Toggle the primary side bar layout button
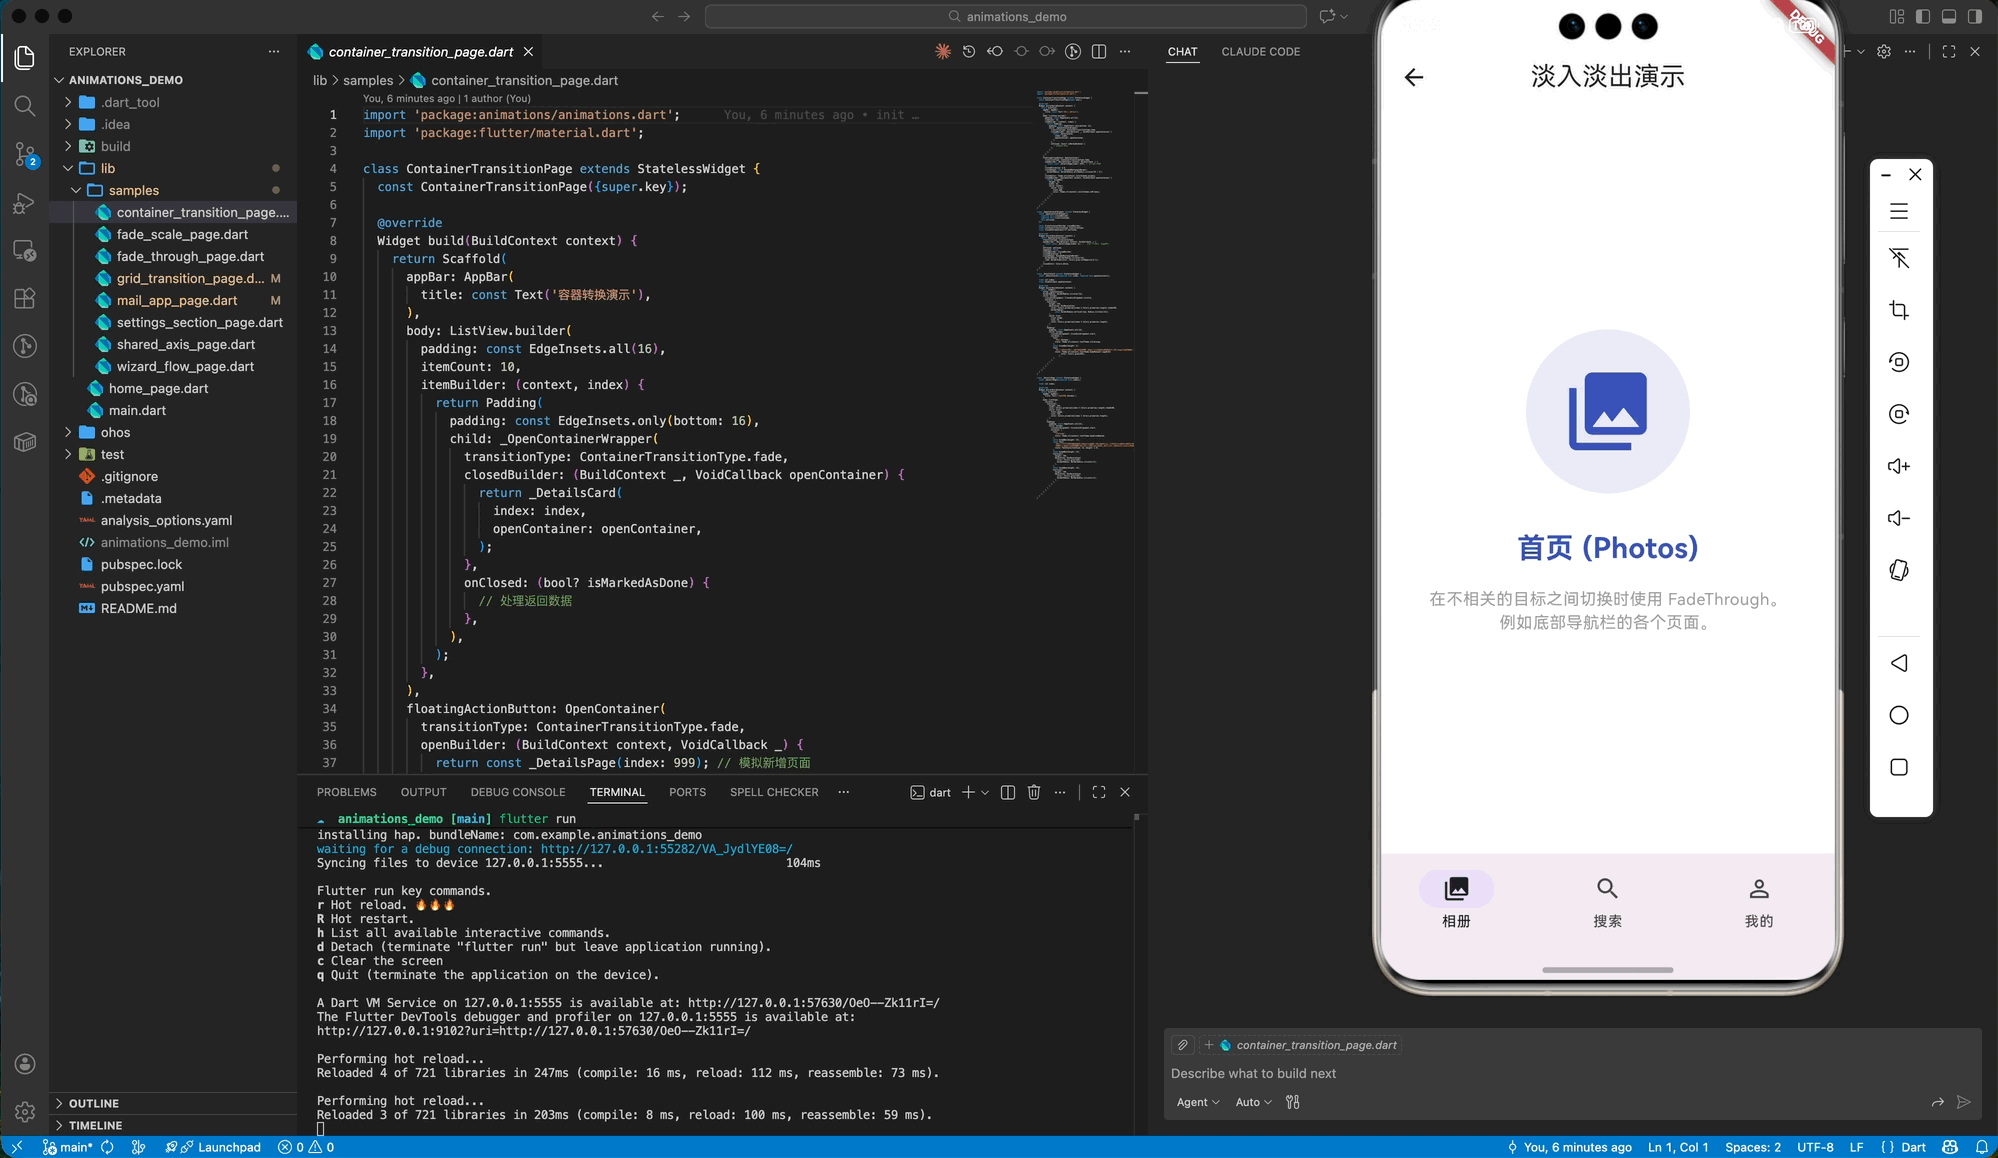Screen dimensions: 1998x1158 coord(1923,16)
